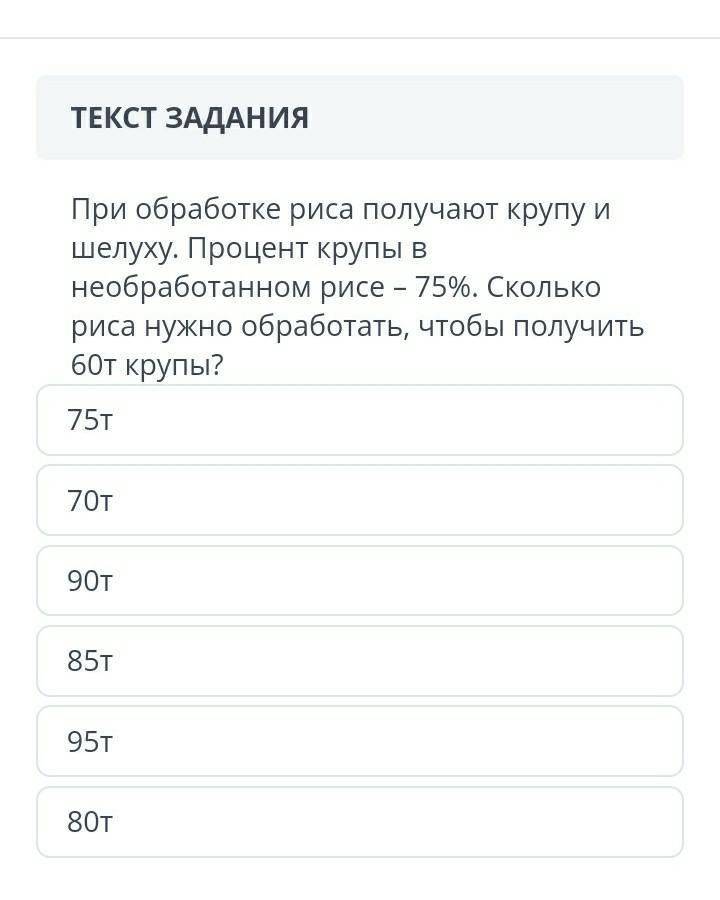
Task: Click the word 'ЗАДАНИЯ' in the header
Action: pyautogui.click(x=237, y=118)
